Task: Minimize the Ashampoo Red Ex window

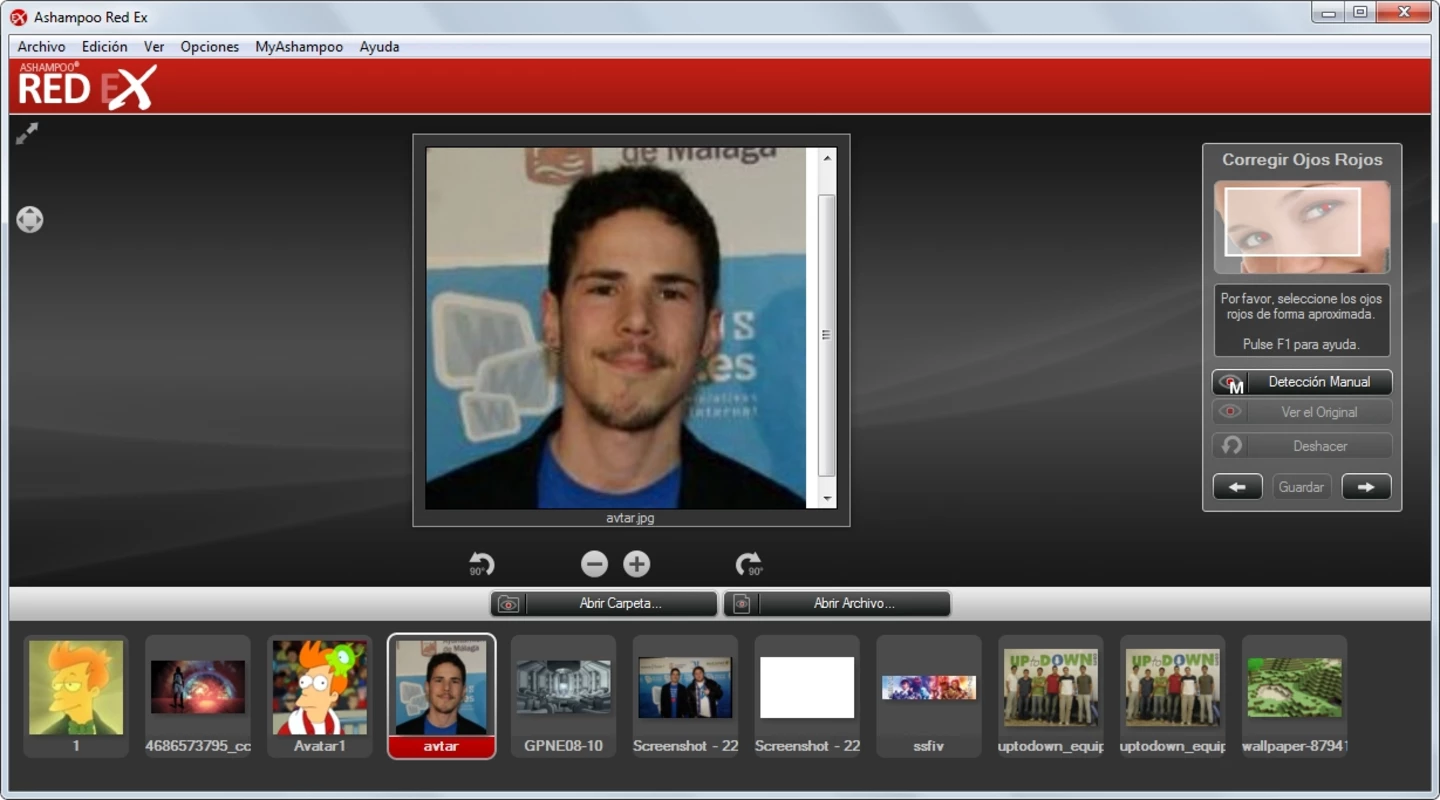Action: coord(1328,13)
